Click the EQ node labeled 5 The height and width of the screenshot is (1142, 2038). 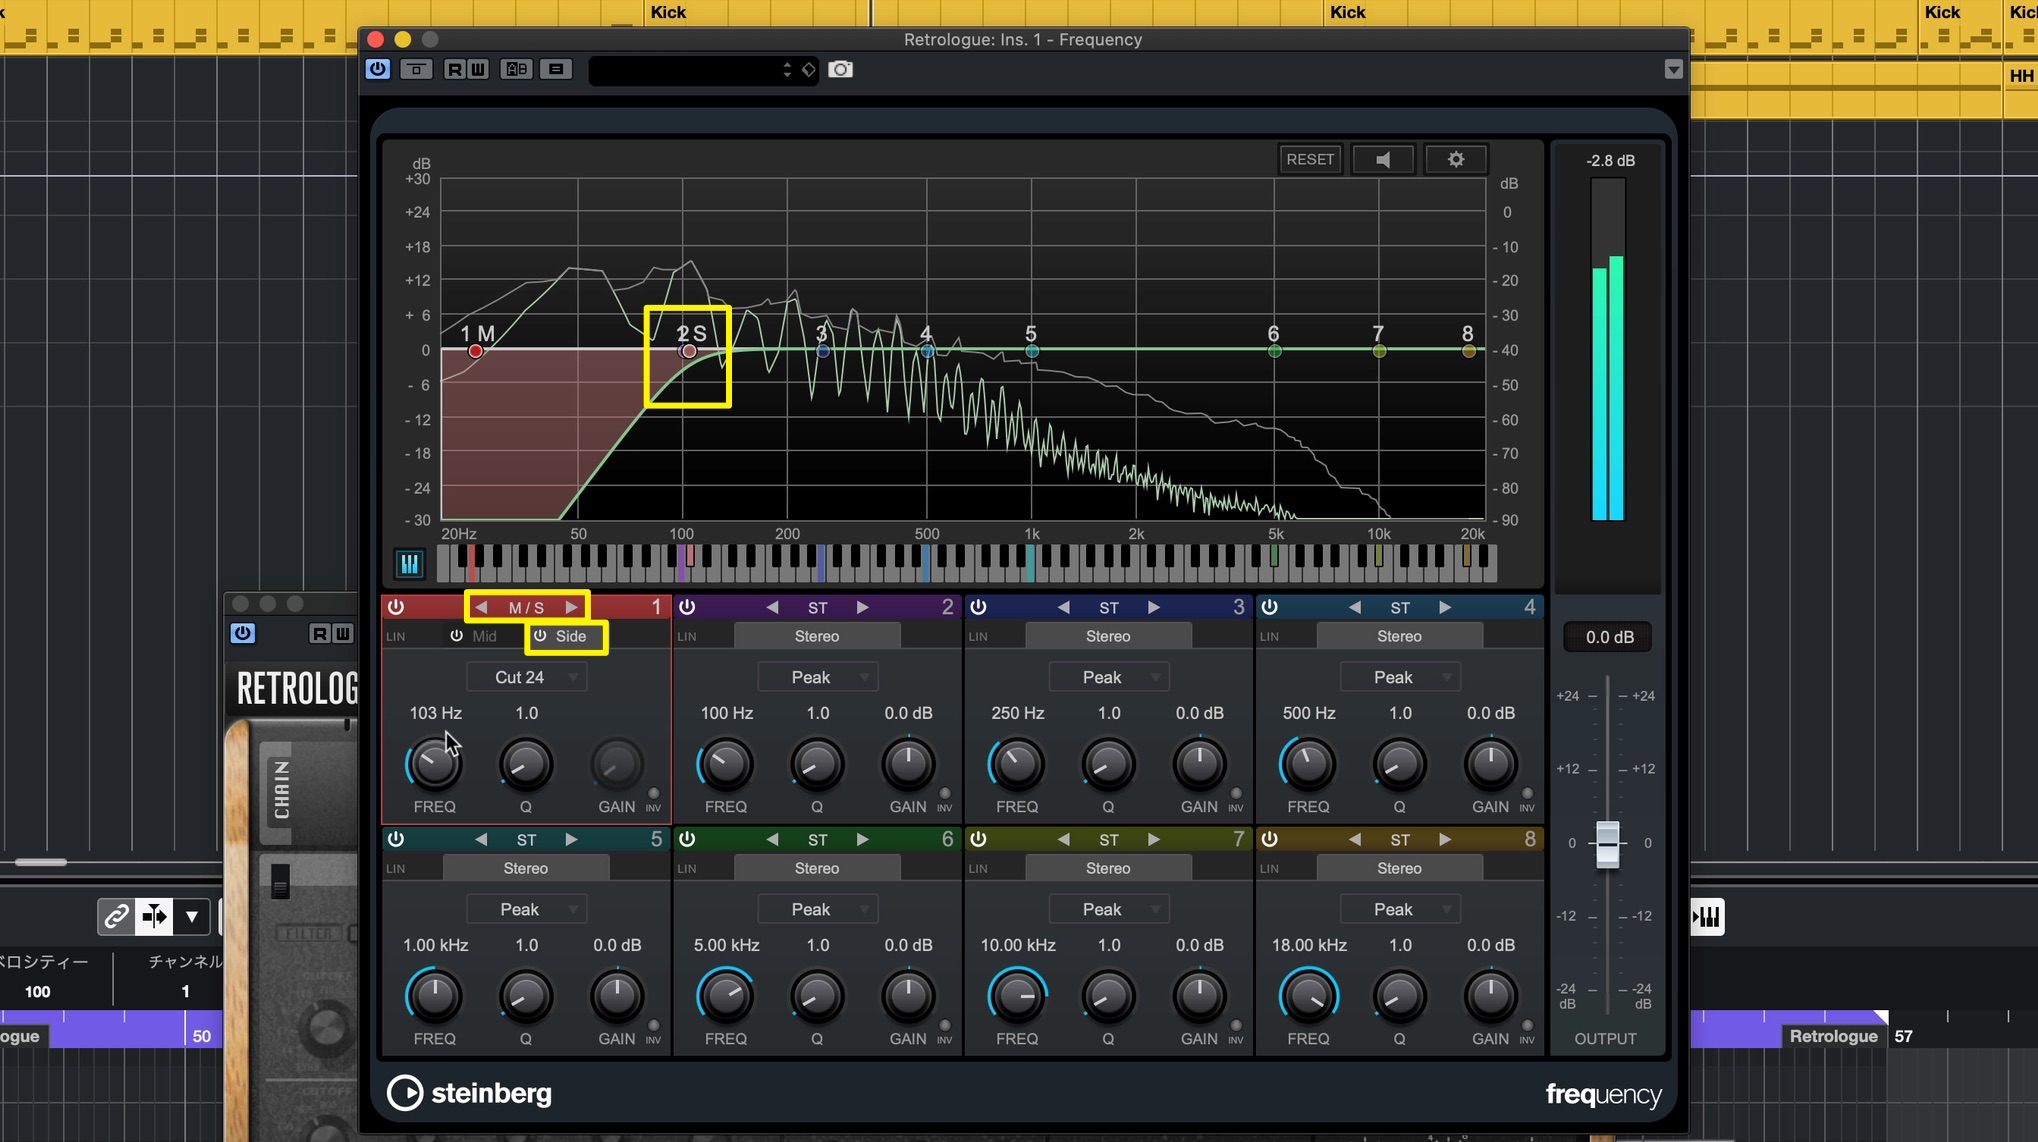[x=1032, y=351]
